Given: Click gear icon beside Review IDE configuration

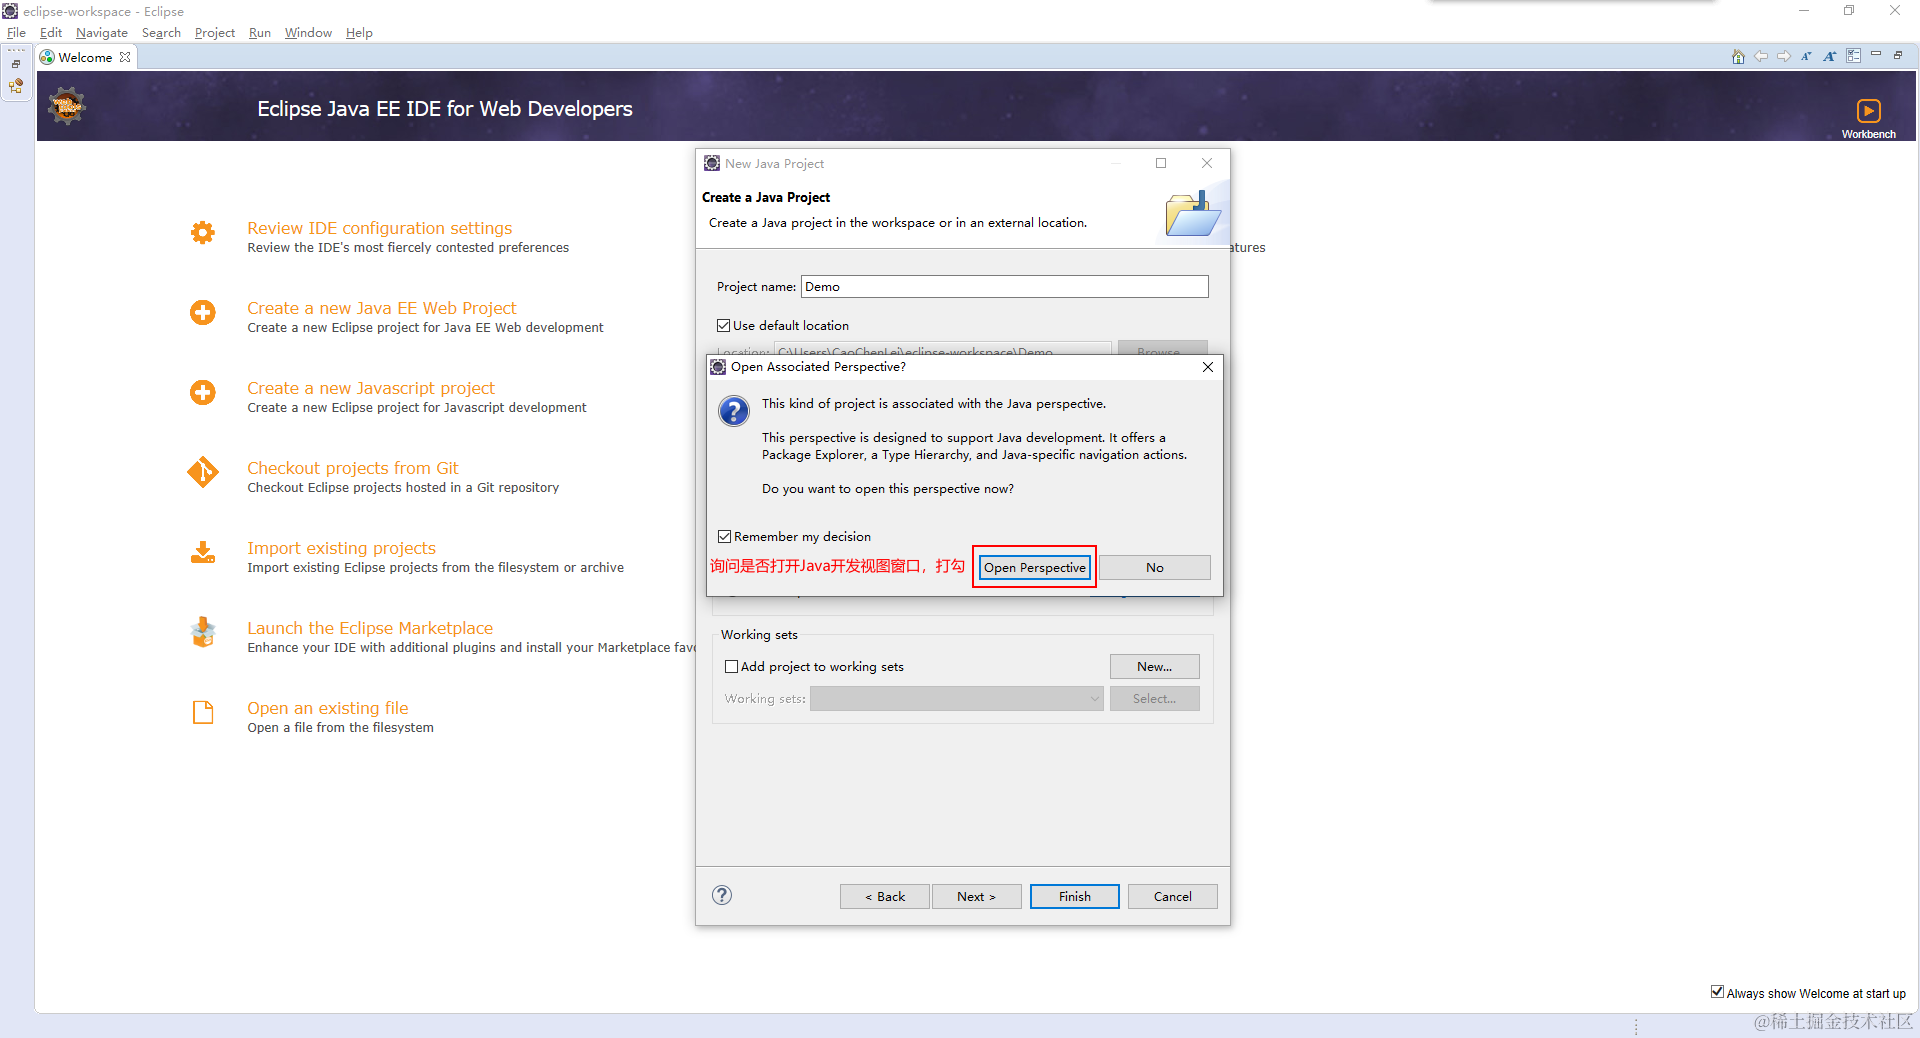Looking at the screenshot, I should pos(203,232).
